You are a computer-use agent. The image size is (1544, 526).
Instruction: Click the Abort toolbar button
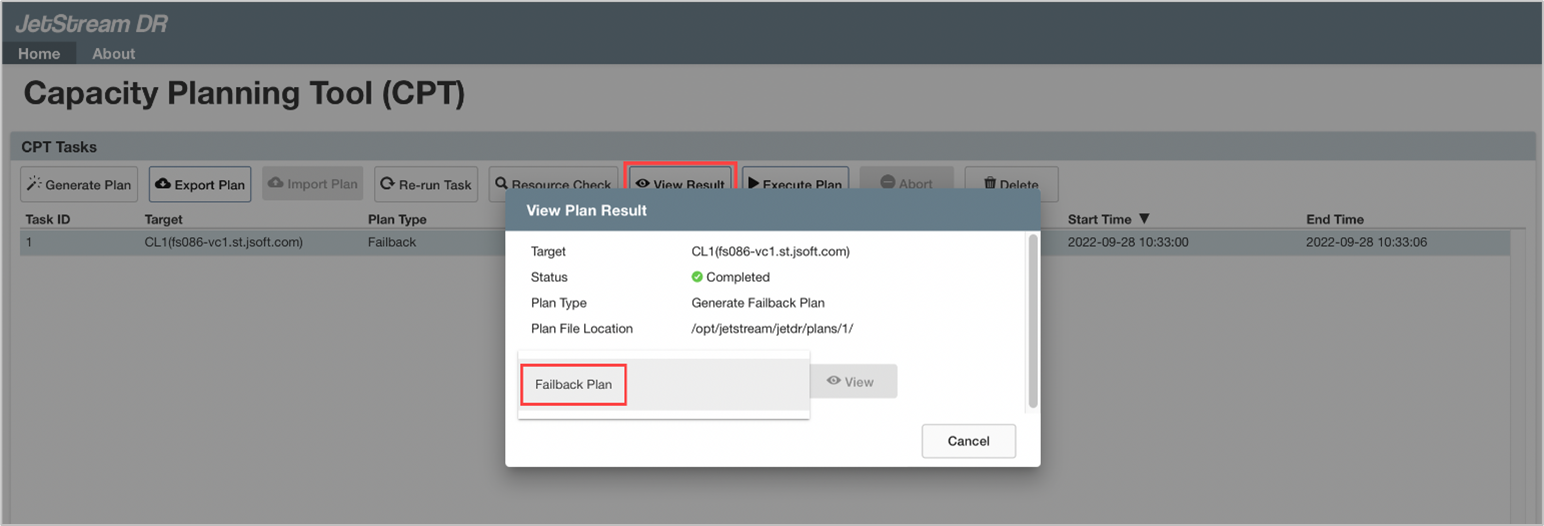906,183
